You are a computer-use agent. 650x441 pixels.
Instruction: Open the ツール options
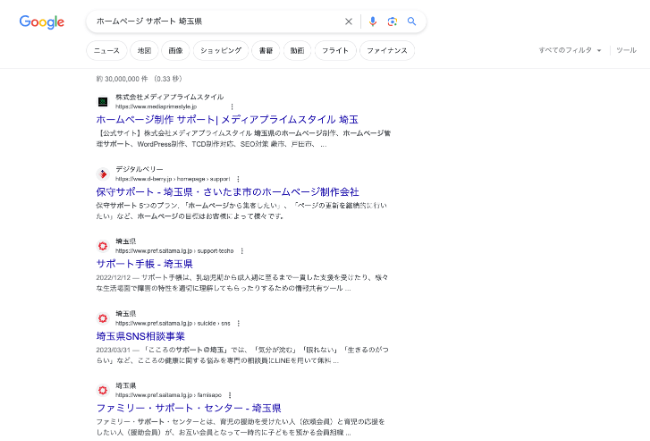(626, 50)
